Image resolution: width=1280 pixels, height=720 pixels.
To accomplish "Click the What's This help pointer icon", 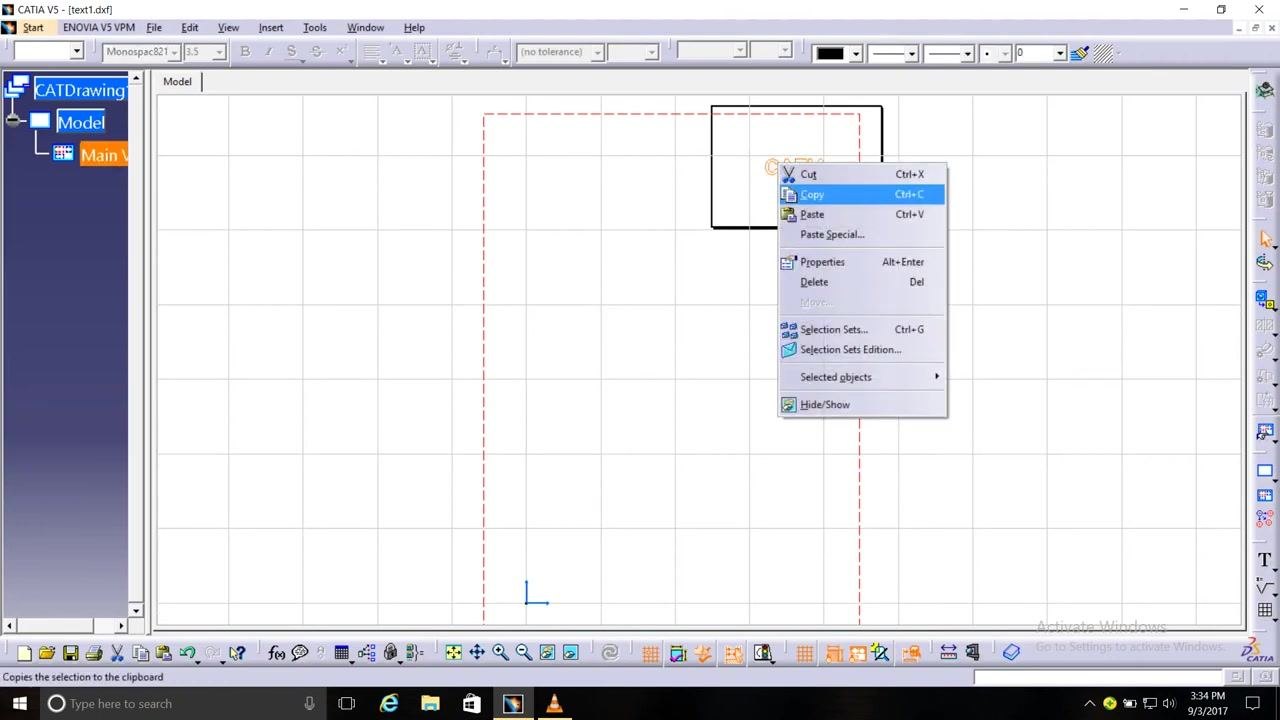I will pos(237,653).
